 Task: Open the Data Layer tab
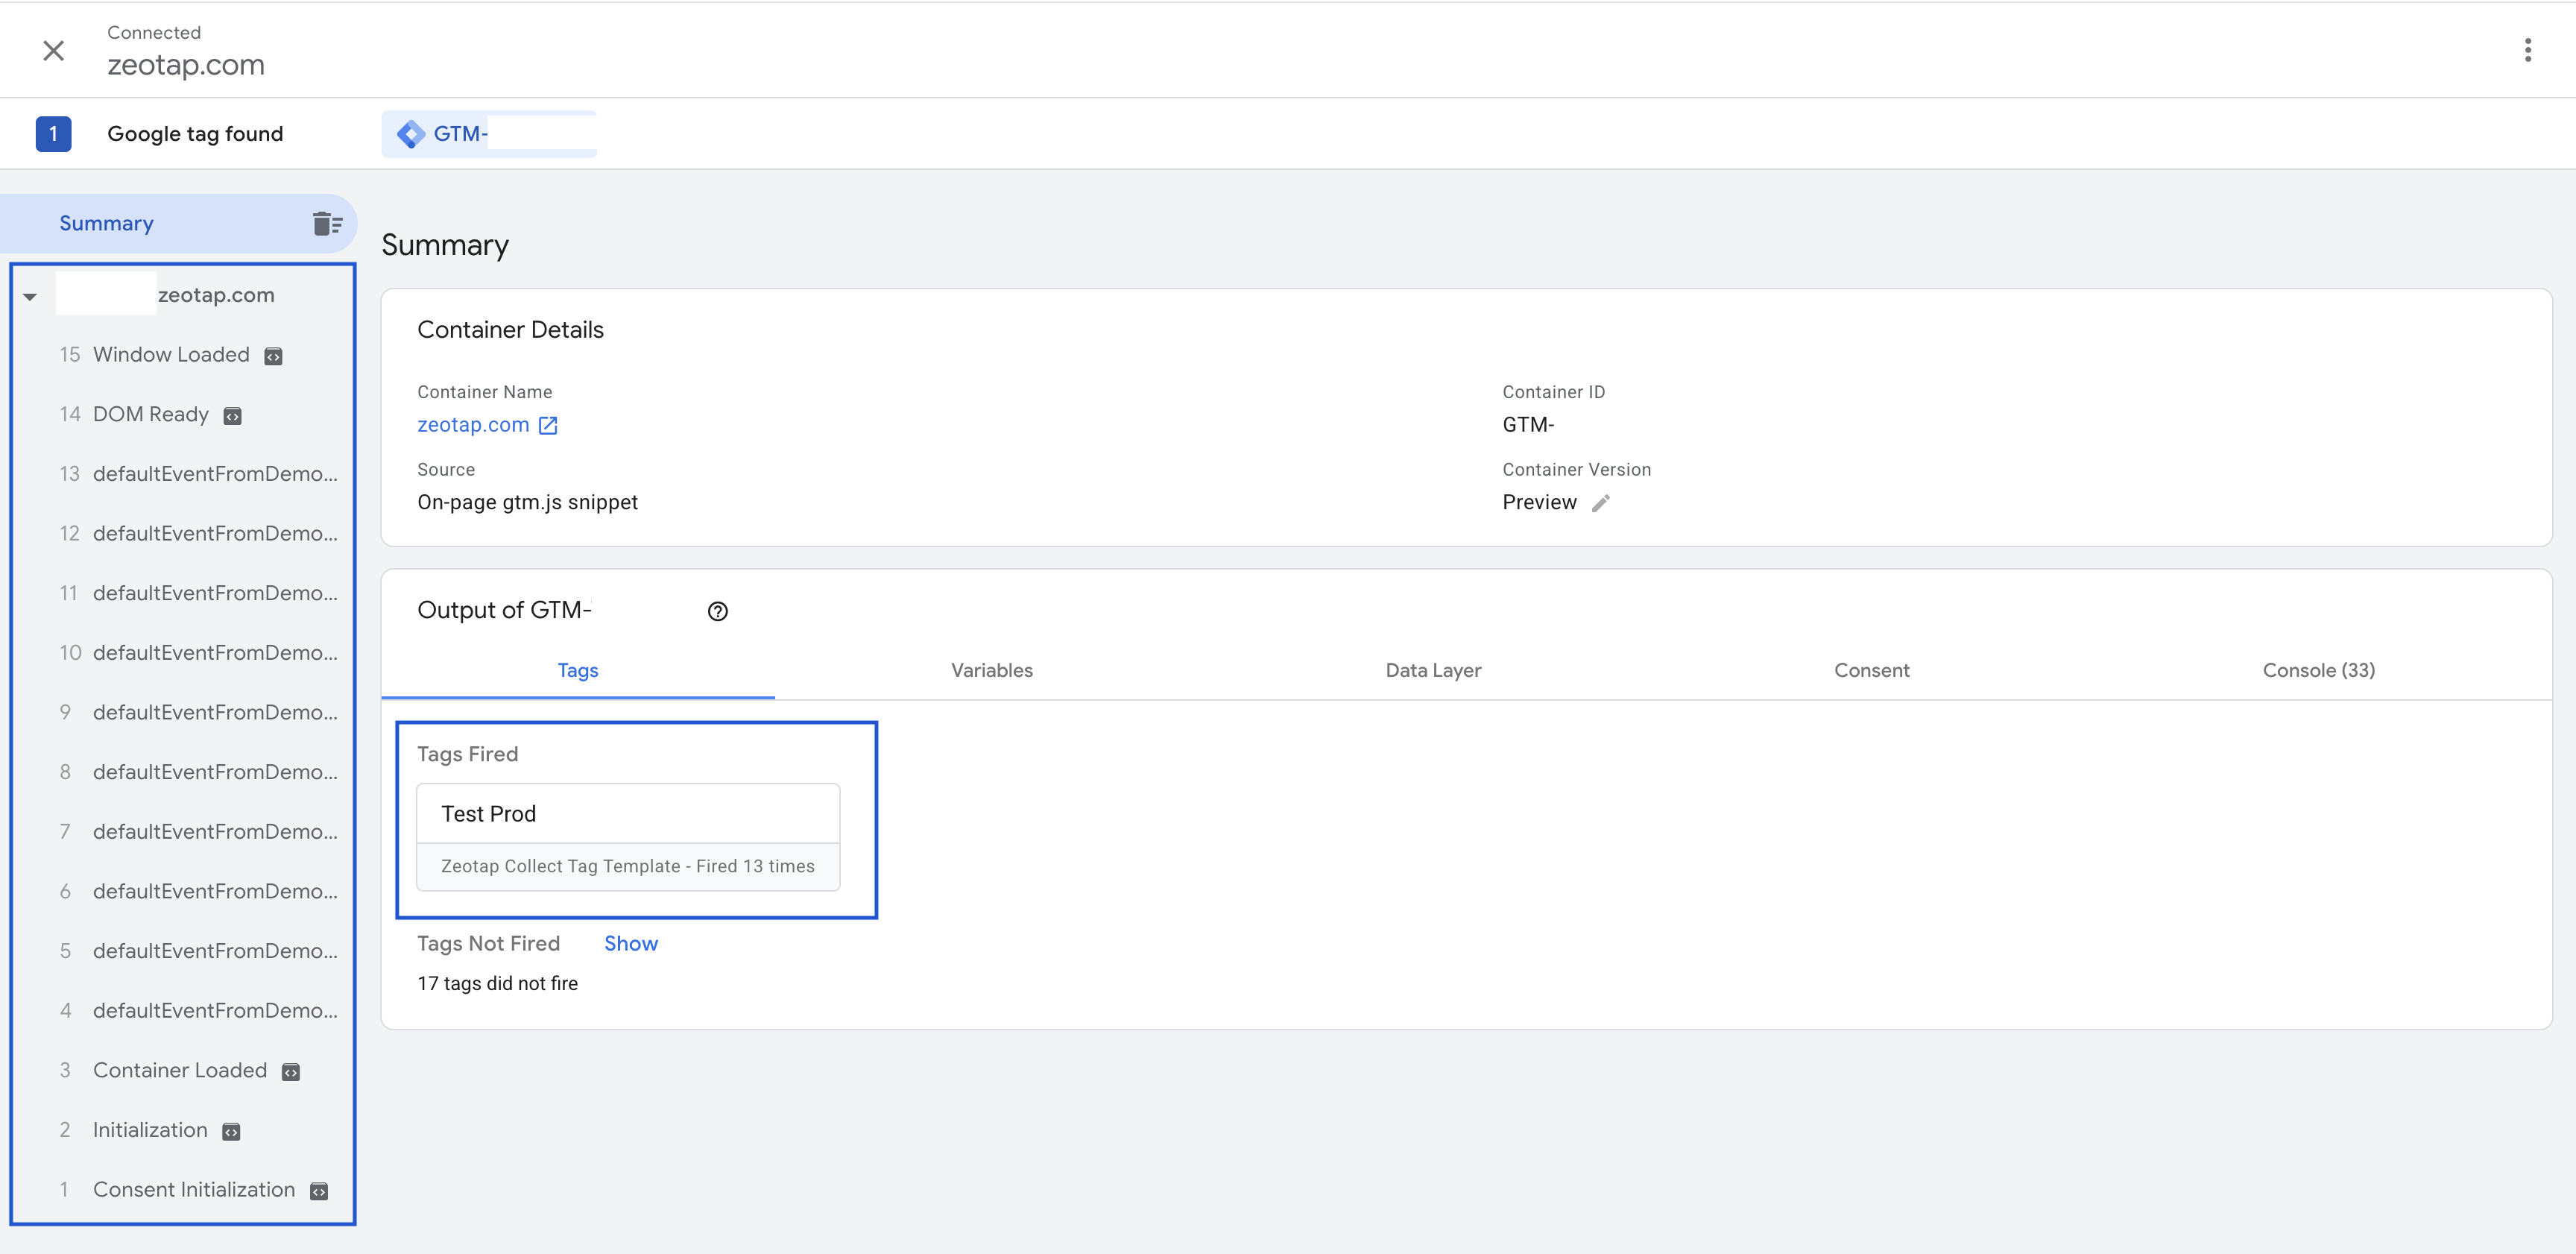1432,670
